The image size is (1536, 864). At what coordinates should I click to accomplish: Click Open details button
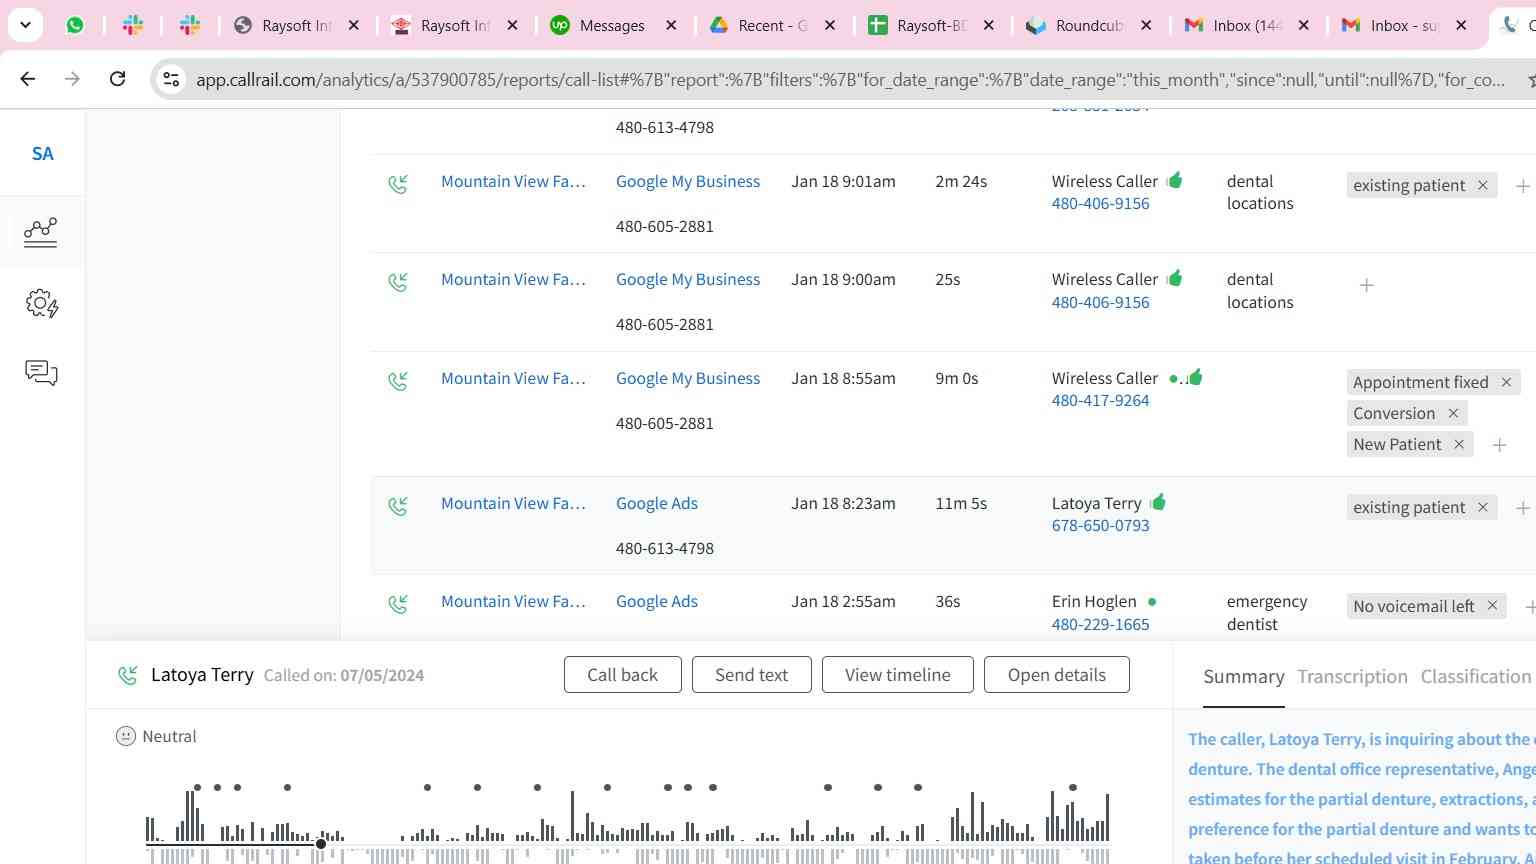(1057, 675)
